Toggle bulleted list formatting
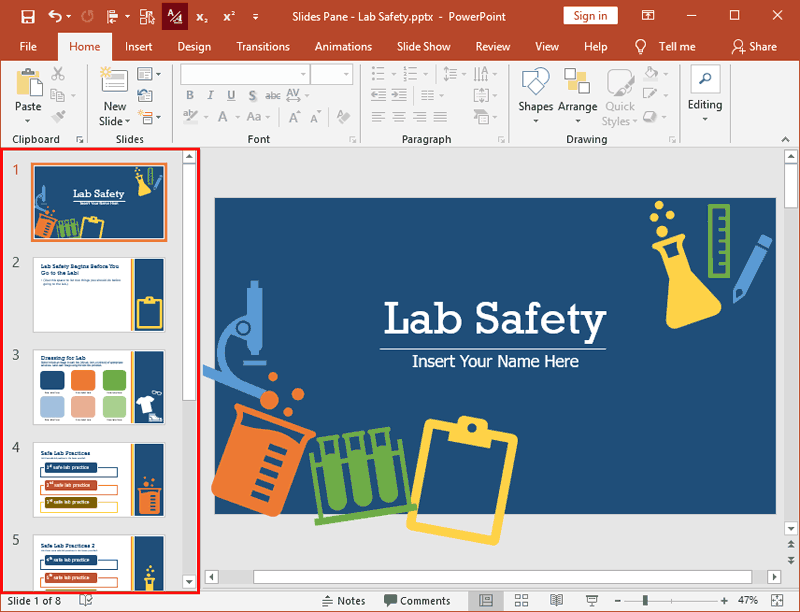The width and height of the screenshot is (800, 612). coord(376,73)
